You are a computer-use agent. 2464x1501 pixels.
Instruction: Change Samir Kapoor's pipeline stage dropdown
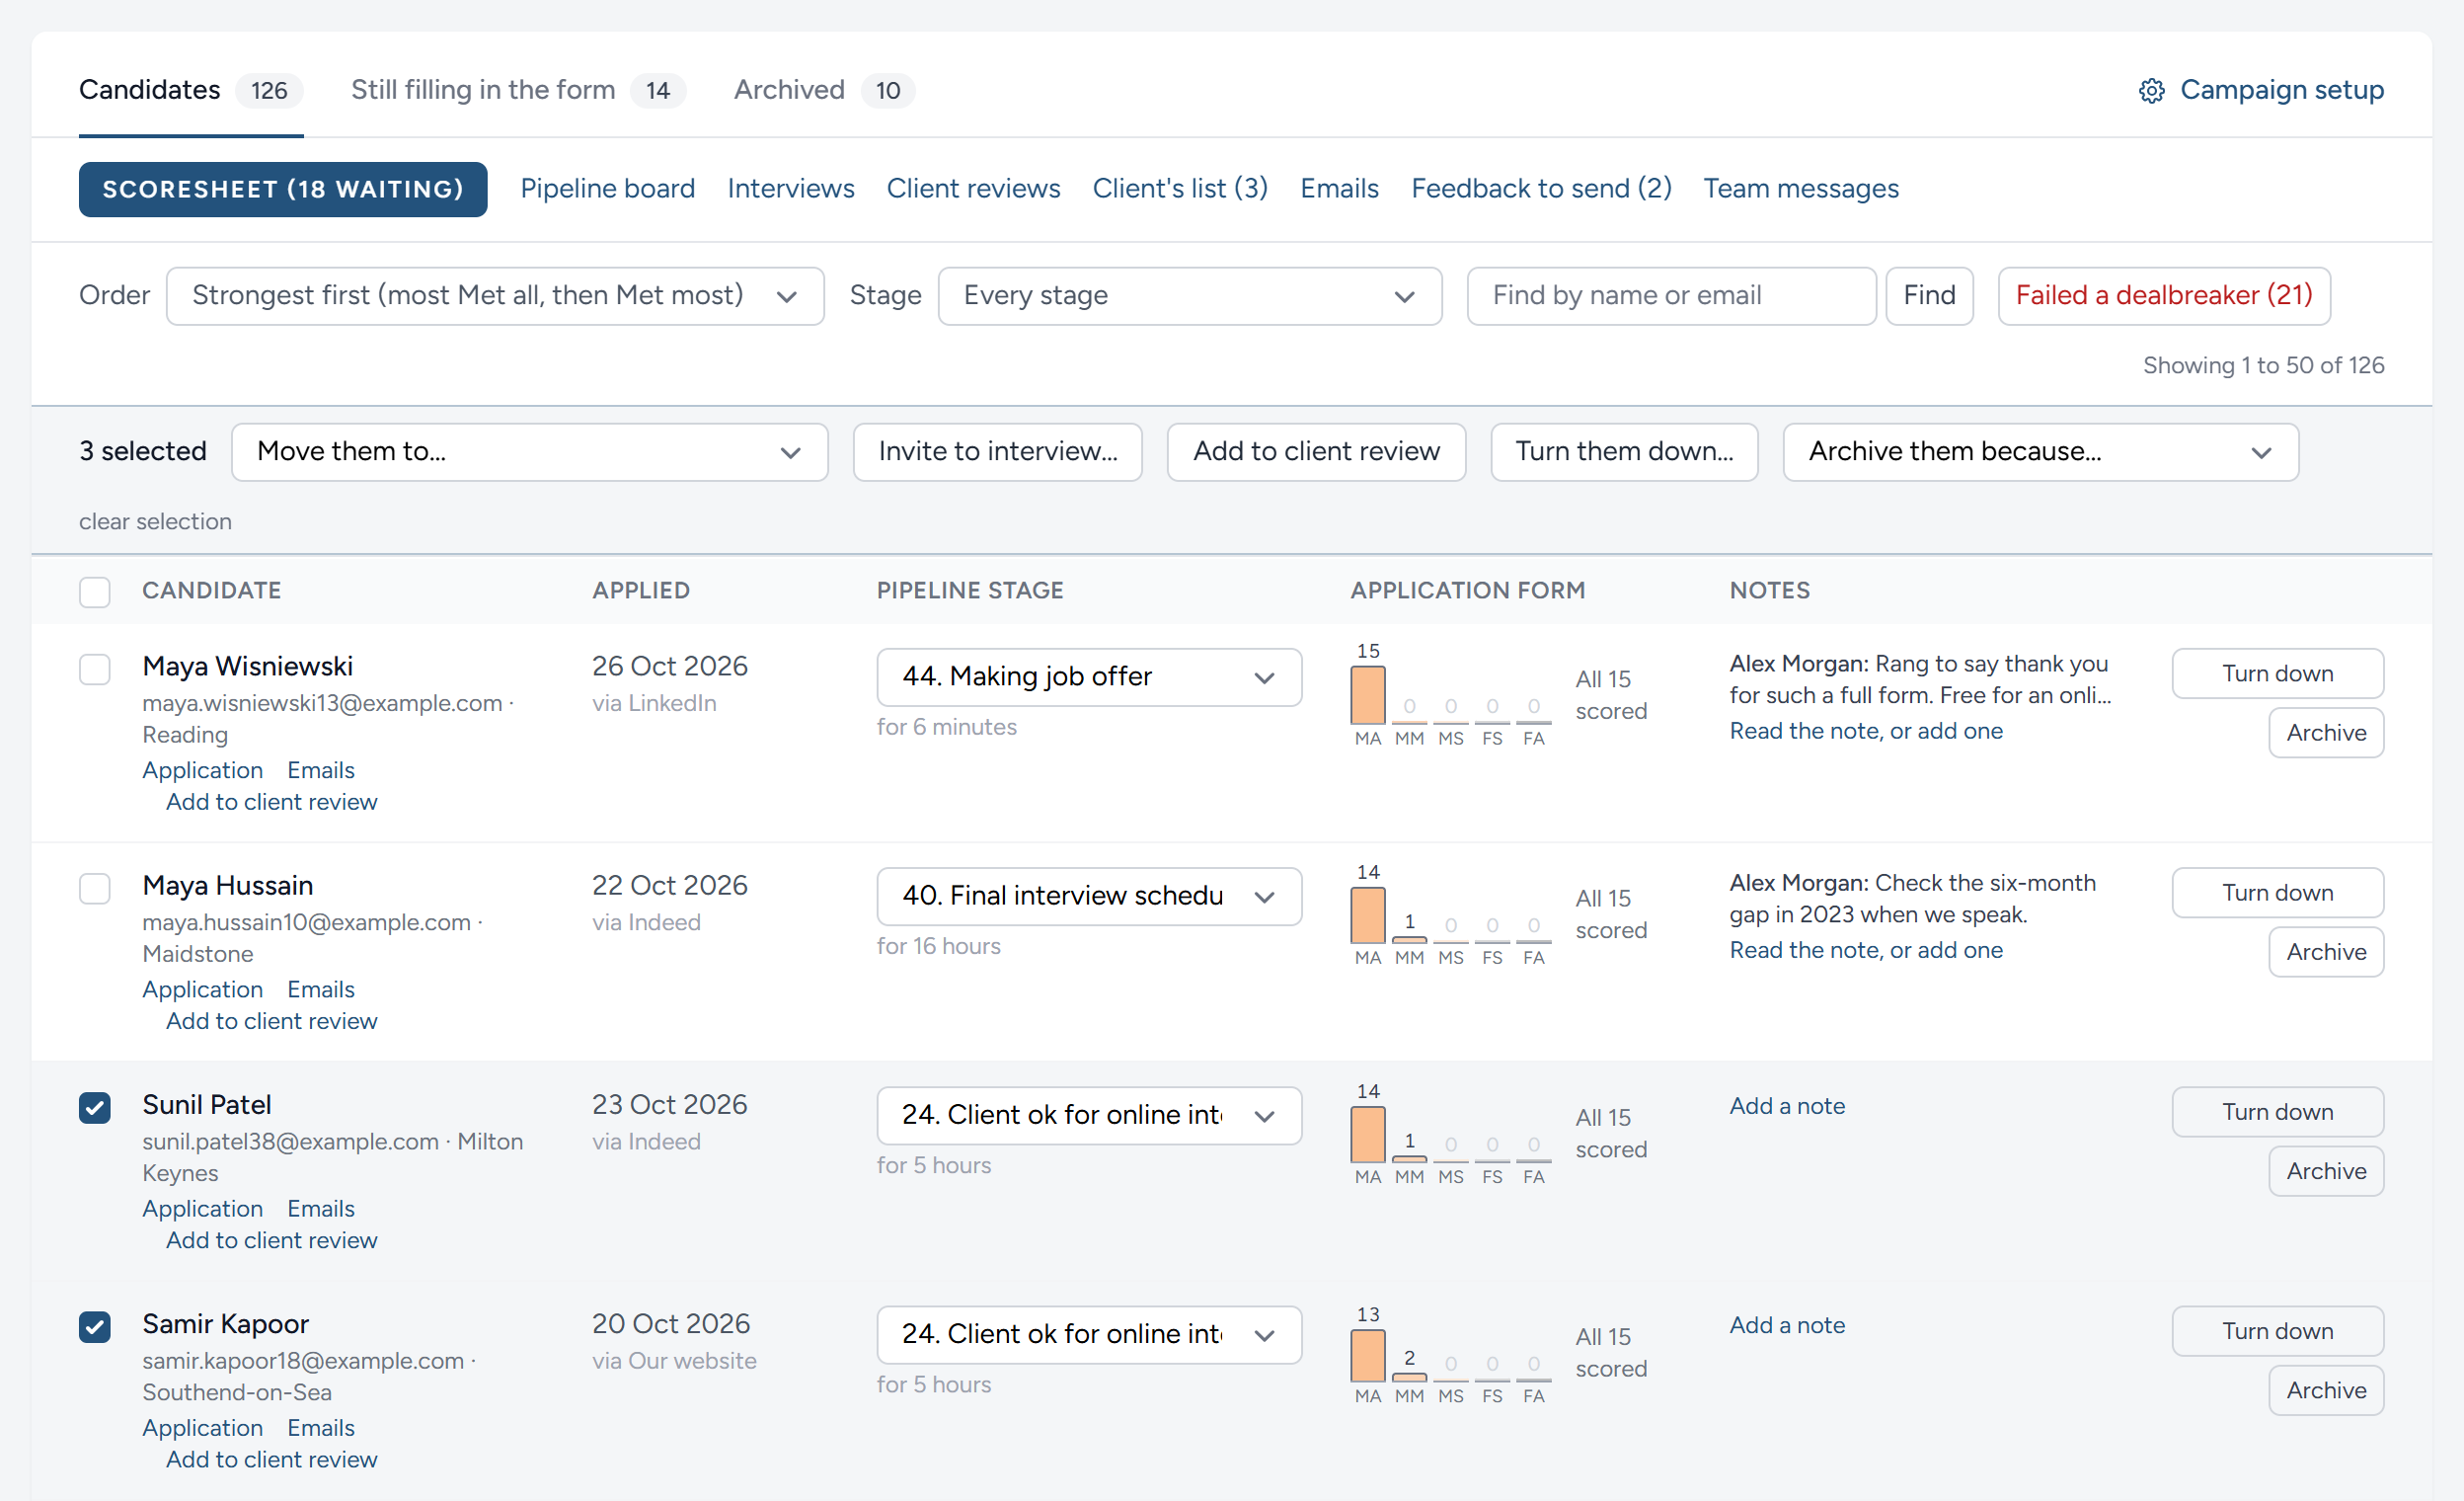[x=1088, y=1333]
